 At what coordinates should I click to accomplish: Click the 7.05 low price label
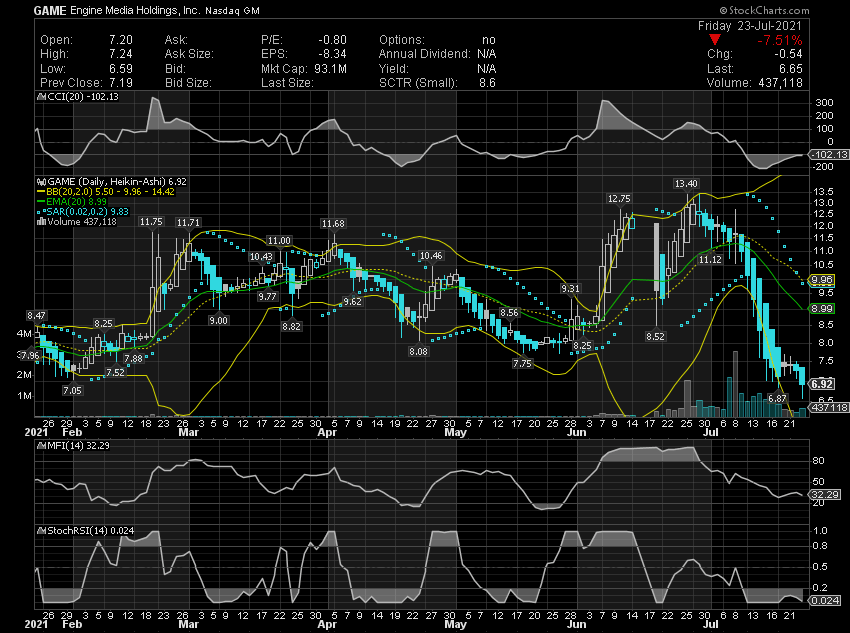[72, 391]
